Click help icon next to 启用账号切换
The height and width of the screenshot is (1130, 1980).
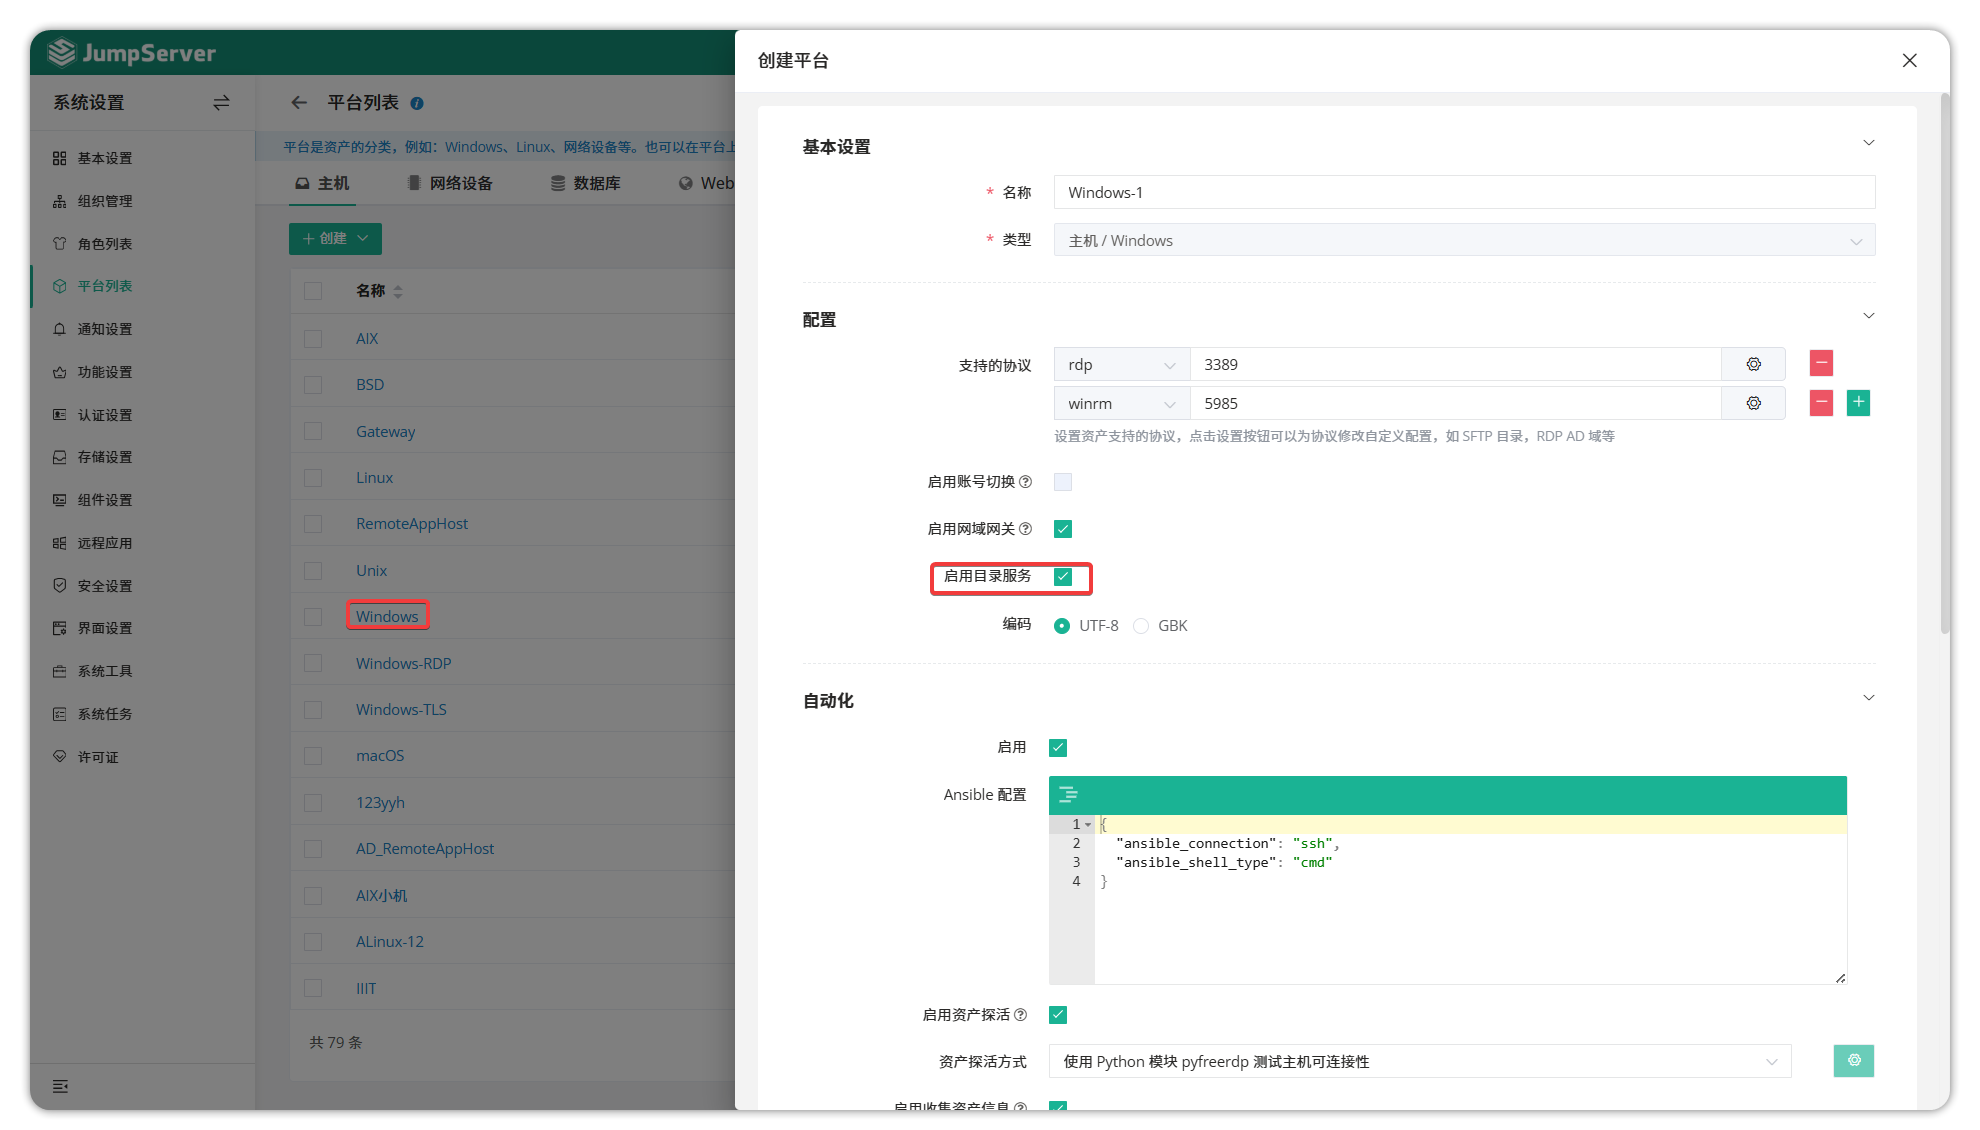pyautogui.click(x=1025, y=482)
